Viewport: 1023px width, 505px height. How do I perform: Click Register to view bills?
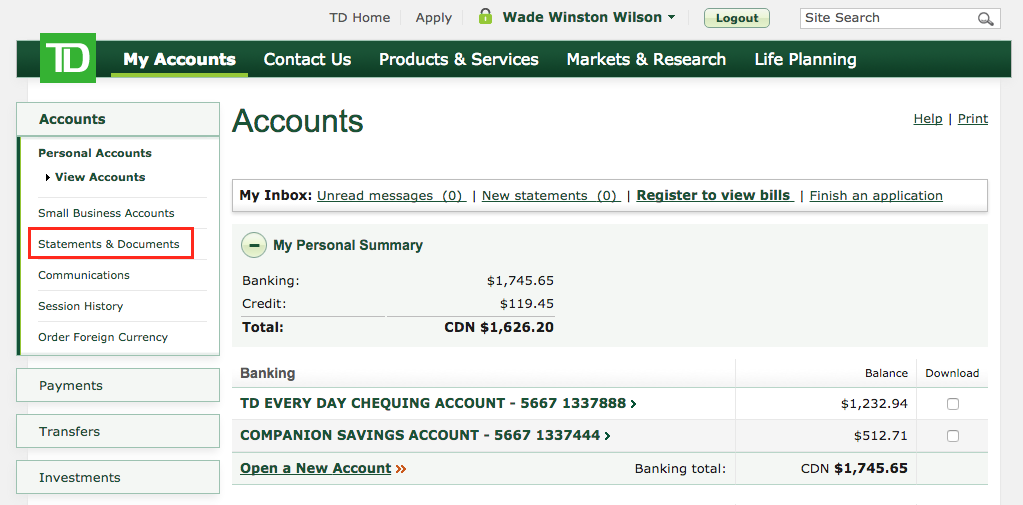tap(715, 196)
